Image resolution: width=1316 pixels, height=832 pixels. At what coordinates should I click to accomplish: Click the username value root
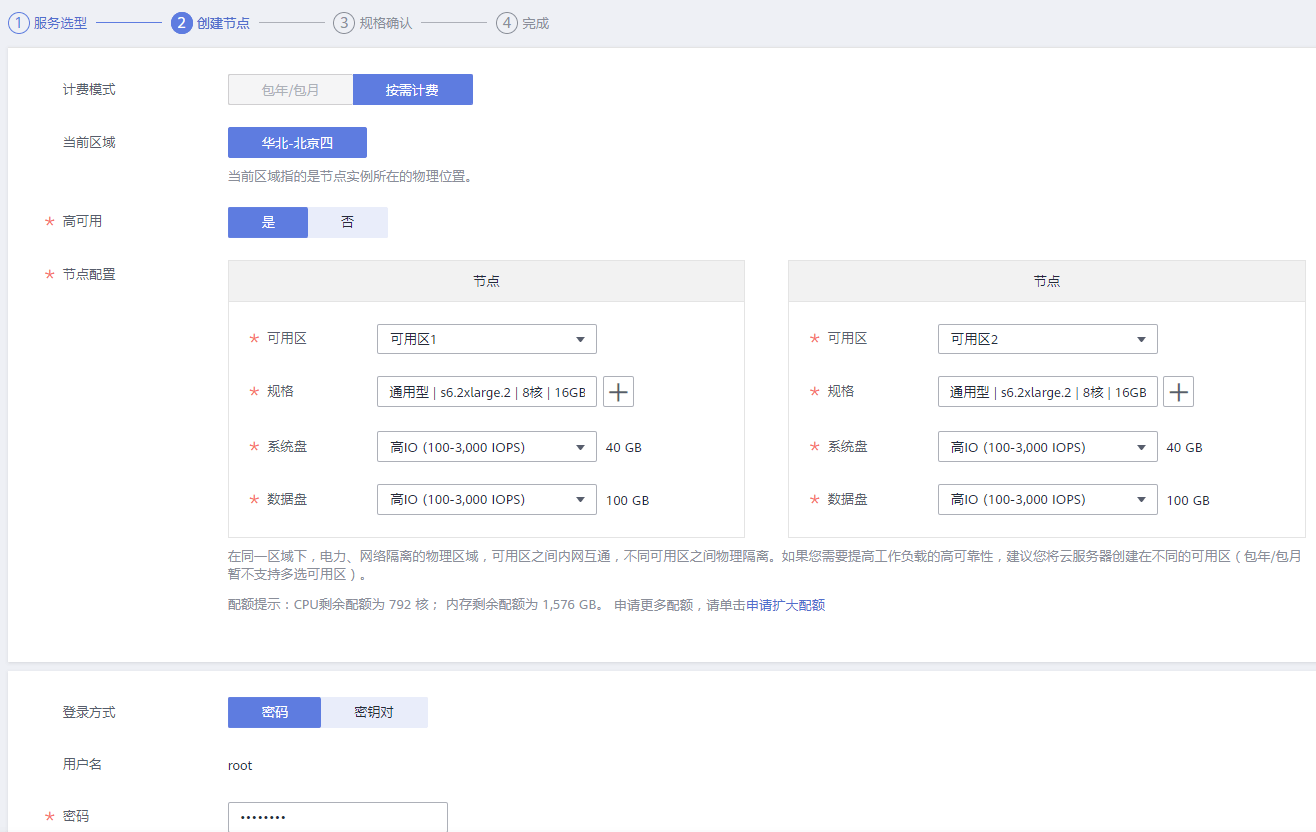pyautogui.click(x=240, y=766)
